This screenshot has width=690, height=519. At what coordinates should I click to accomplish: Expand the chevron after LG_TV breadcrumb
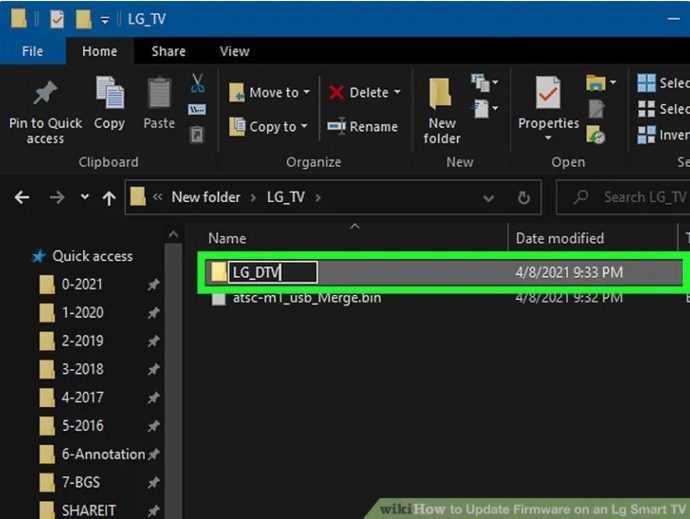pyautogui.click(x=318, y=198)
